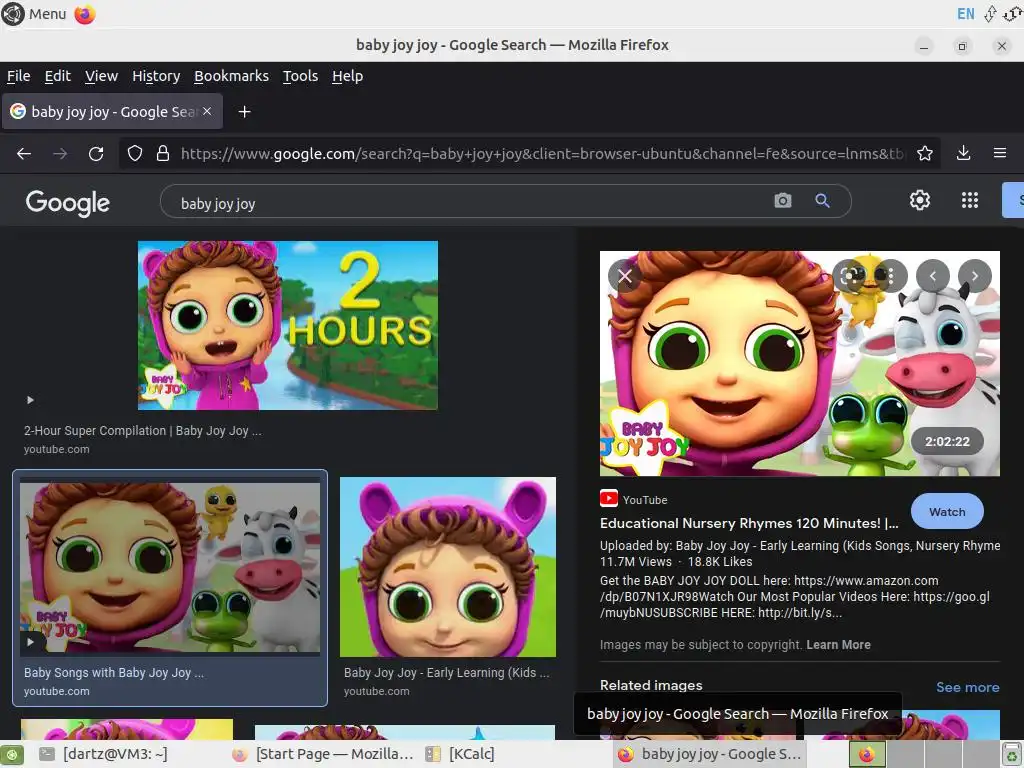Open 2-Hour Super Compilation result title
This screenshot has height=768, width=1024.
(142, 430)
